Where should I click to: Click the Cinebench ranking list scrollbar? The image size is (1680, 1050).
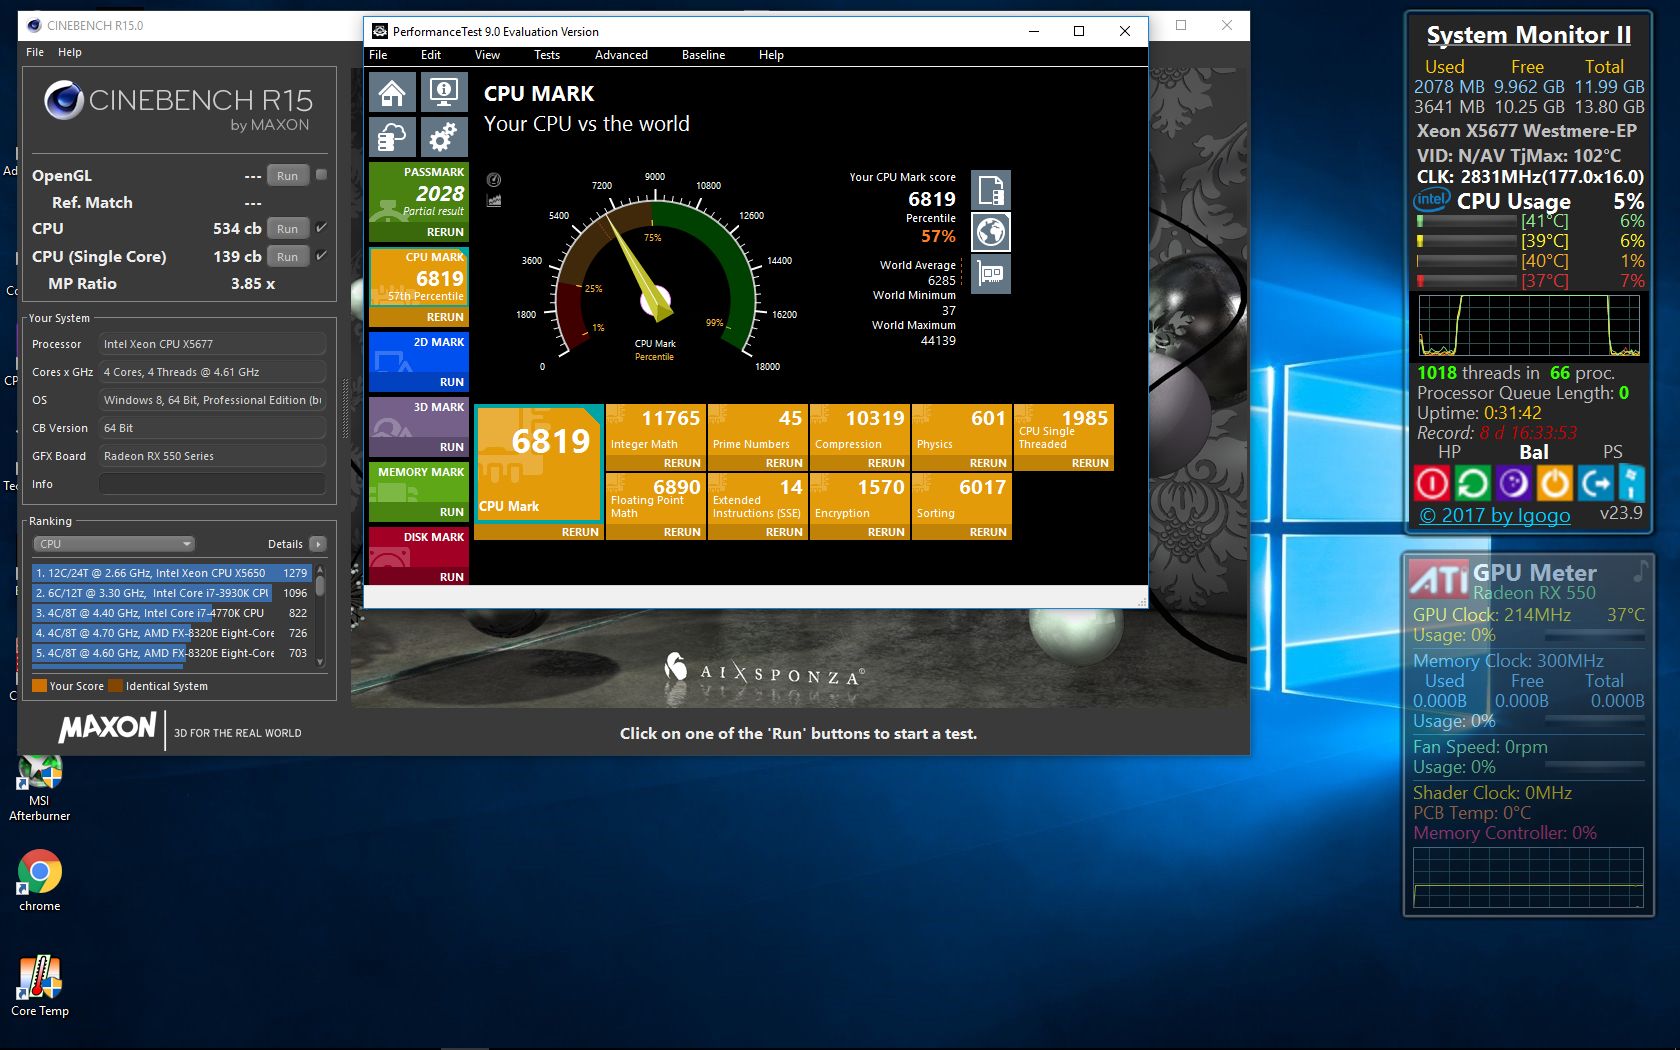(320, 615)
